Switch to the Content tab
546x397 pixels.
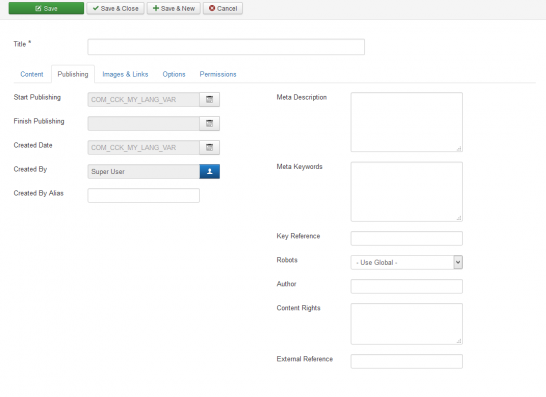tap(32, 74)
